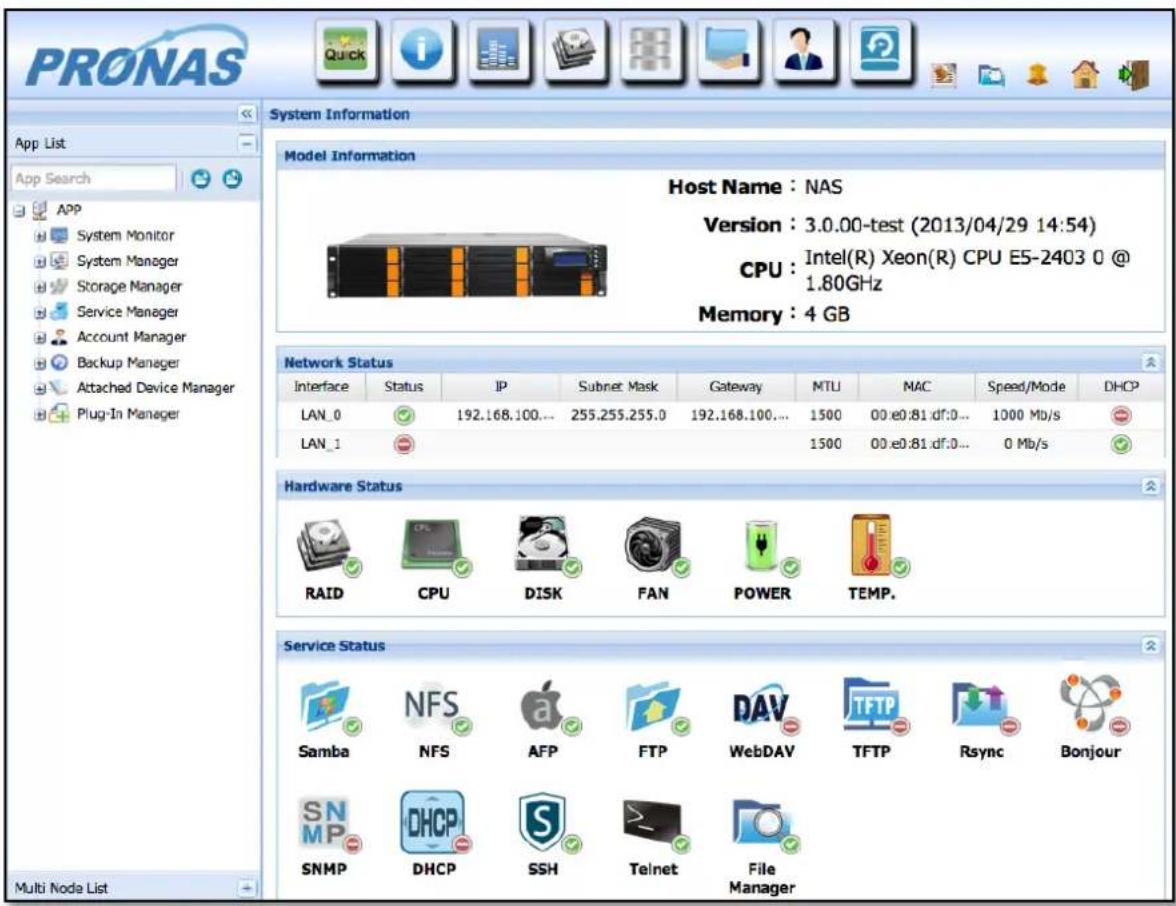Collapse the Network Status section

point(1150,362)
